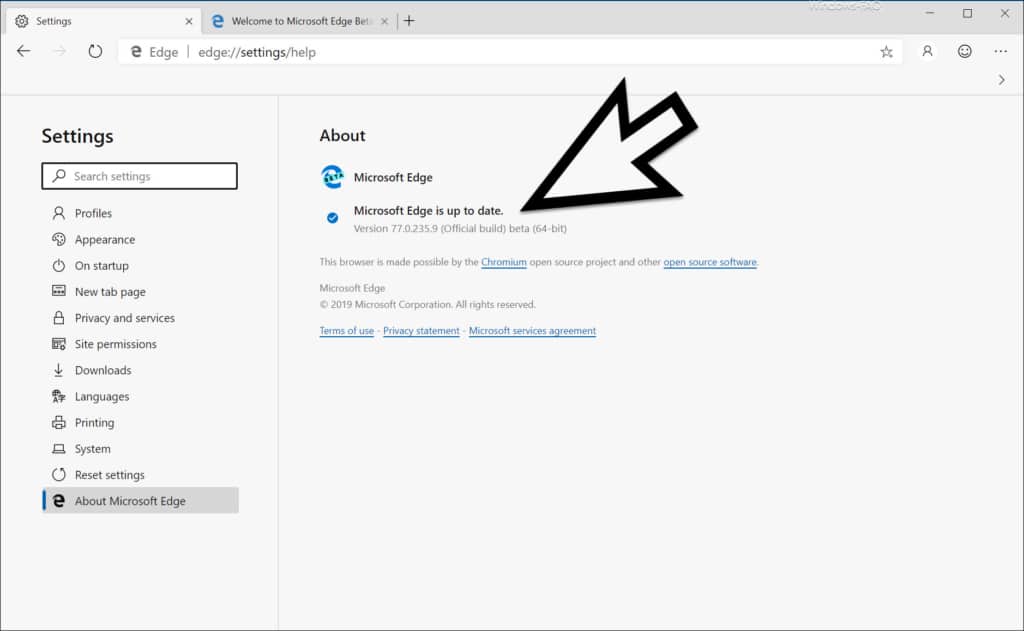This screenshot has height=631, width=1024.
Task: Select the Languages settings icon
Action: pos(60,396)
